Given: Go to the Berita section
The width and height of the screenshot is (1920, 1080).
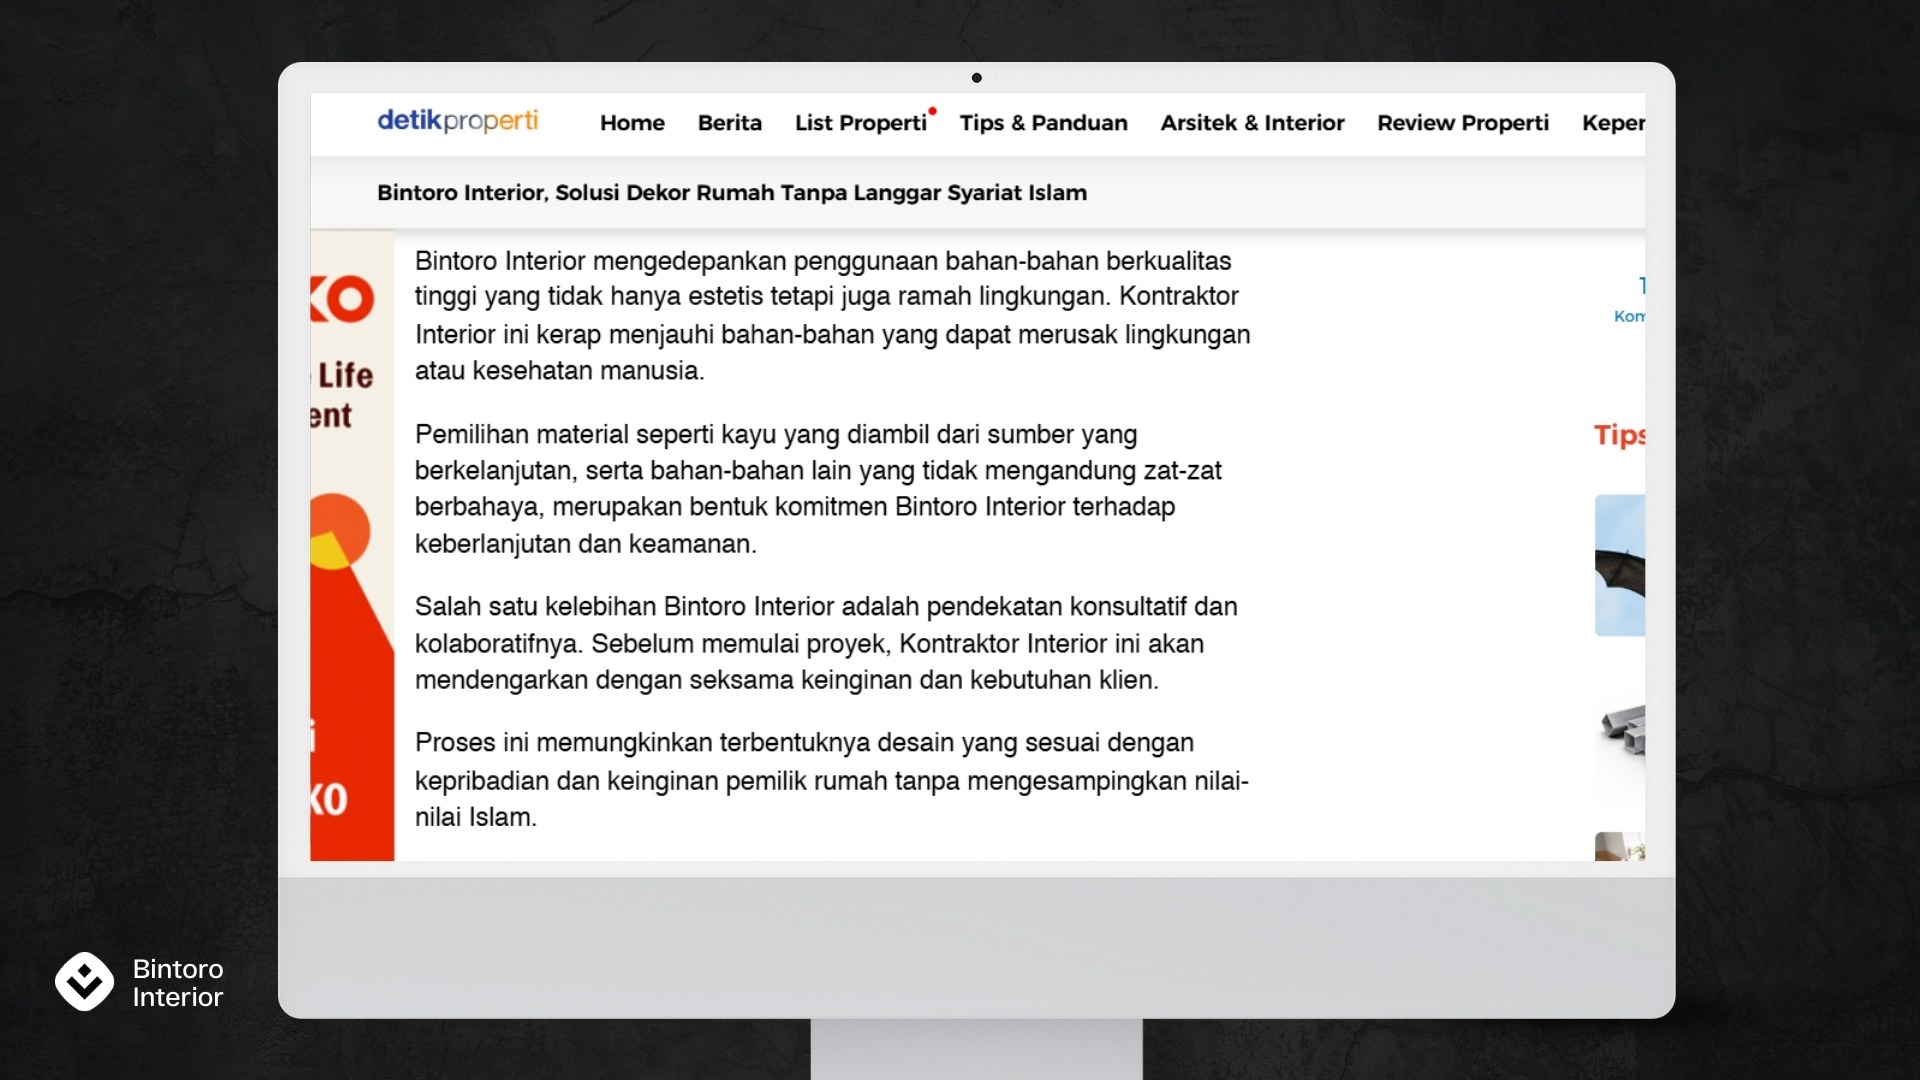Looking at the screenshot, I should click(x=729, y=123).
